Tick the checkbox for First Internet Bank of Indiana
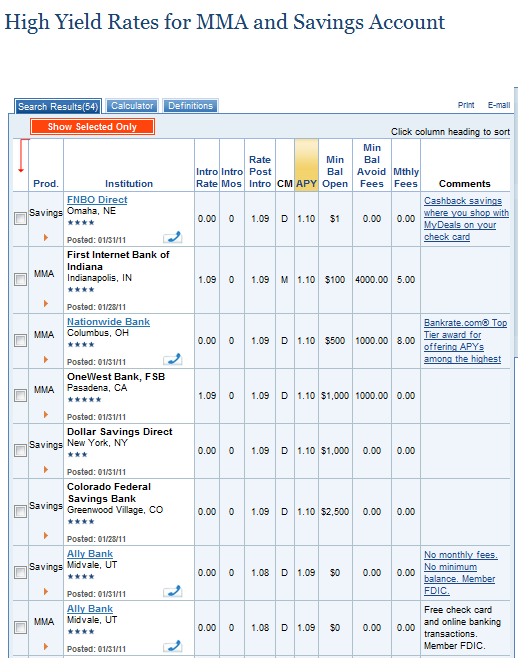Image resolution: width=518 pixels, height=658 pixels. 21,279
